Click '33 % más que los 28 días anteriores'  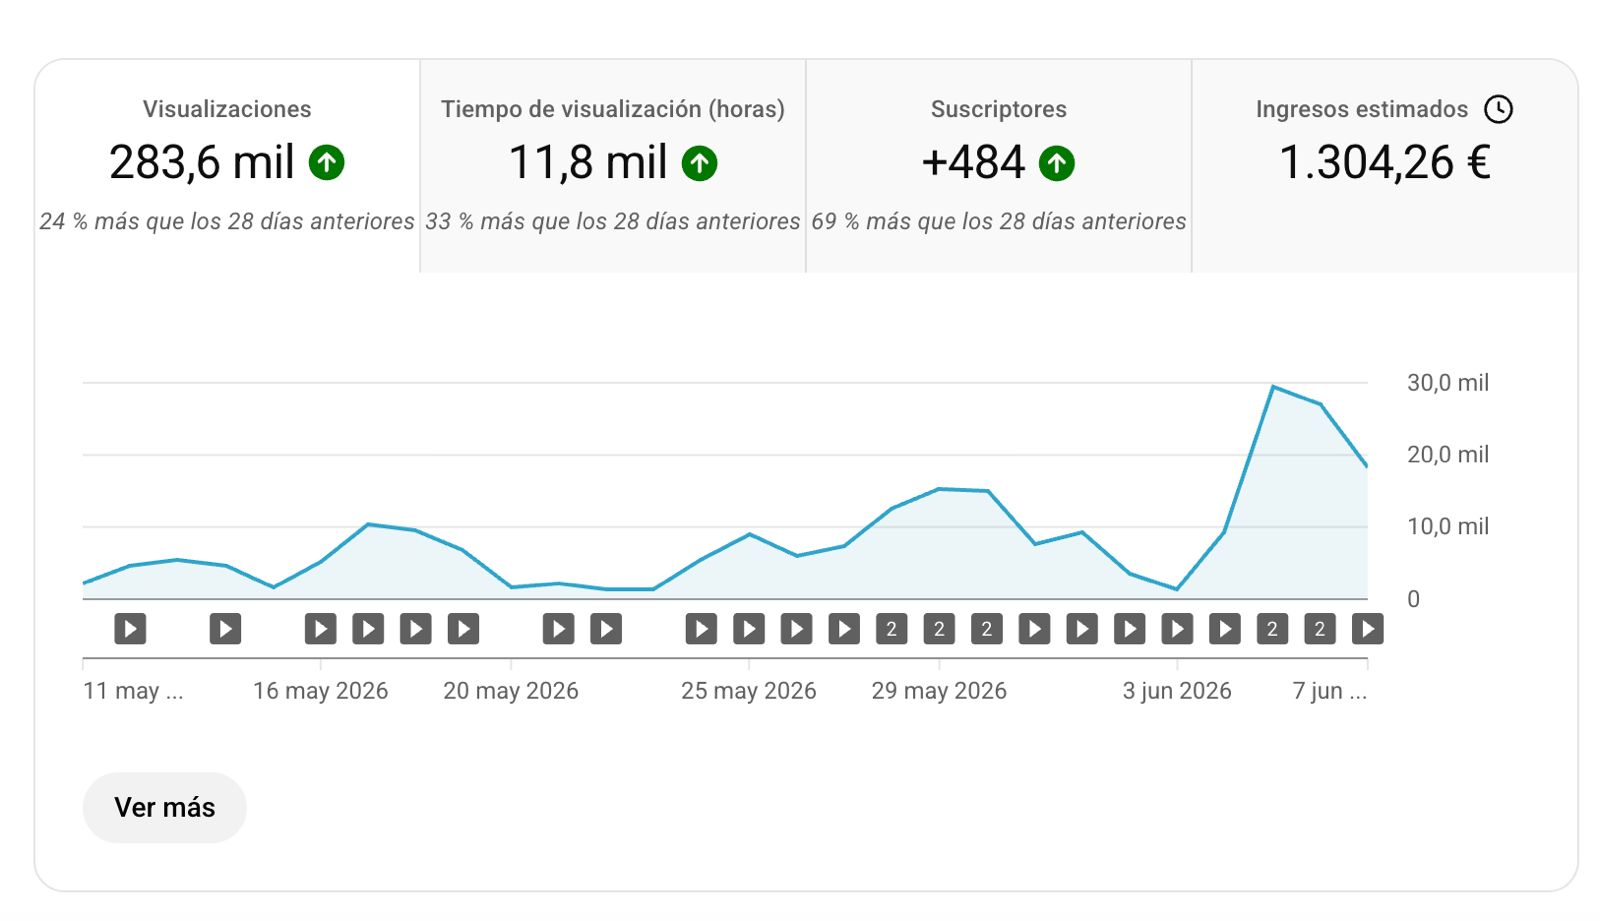pos(613,221)
